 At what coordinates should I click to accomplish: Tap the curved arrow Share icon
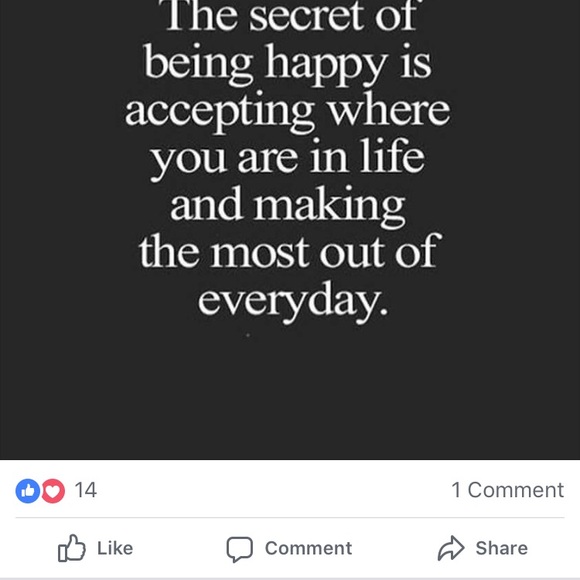pos(451,548)
